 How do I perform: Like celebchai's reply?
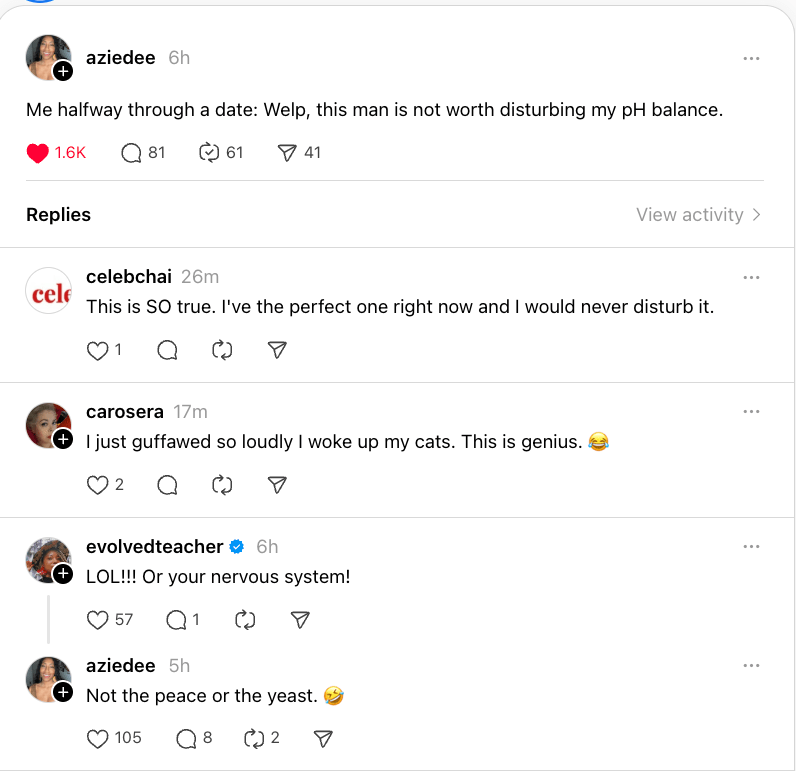(97, 350)
